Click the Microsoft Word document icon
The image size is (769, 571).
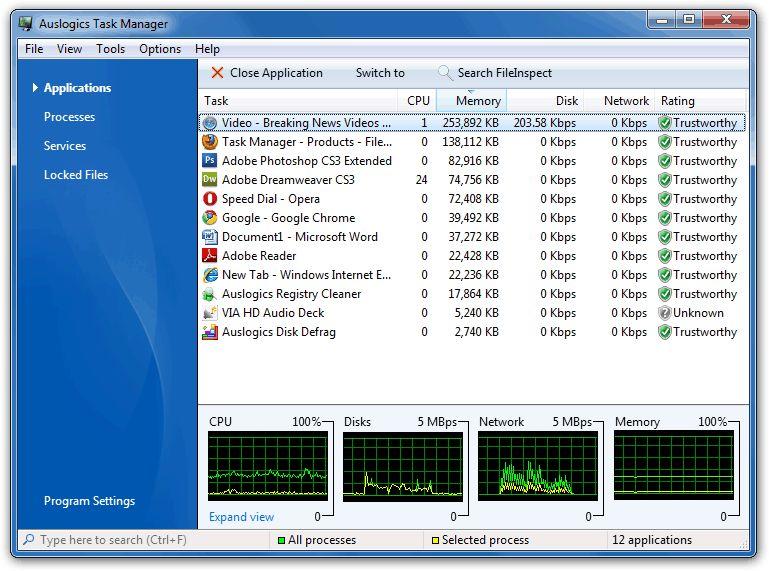click(210, 237)
